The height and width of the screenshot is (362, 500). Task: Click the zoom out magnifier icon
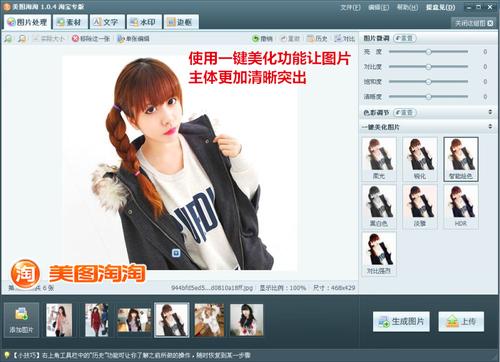pos(22,39)
